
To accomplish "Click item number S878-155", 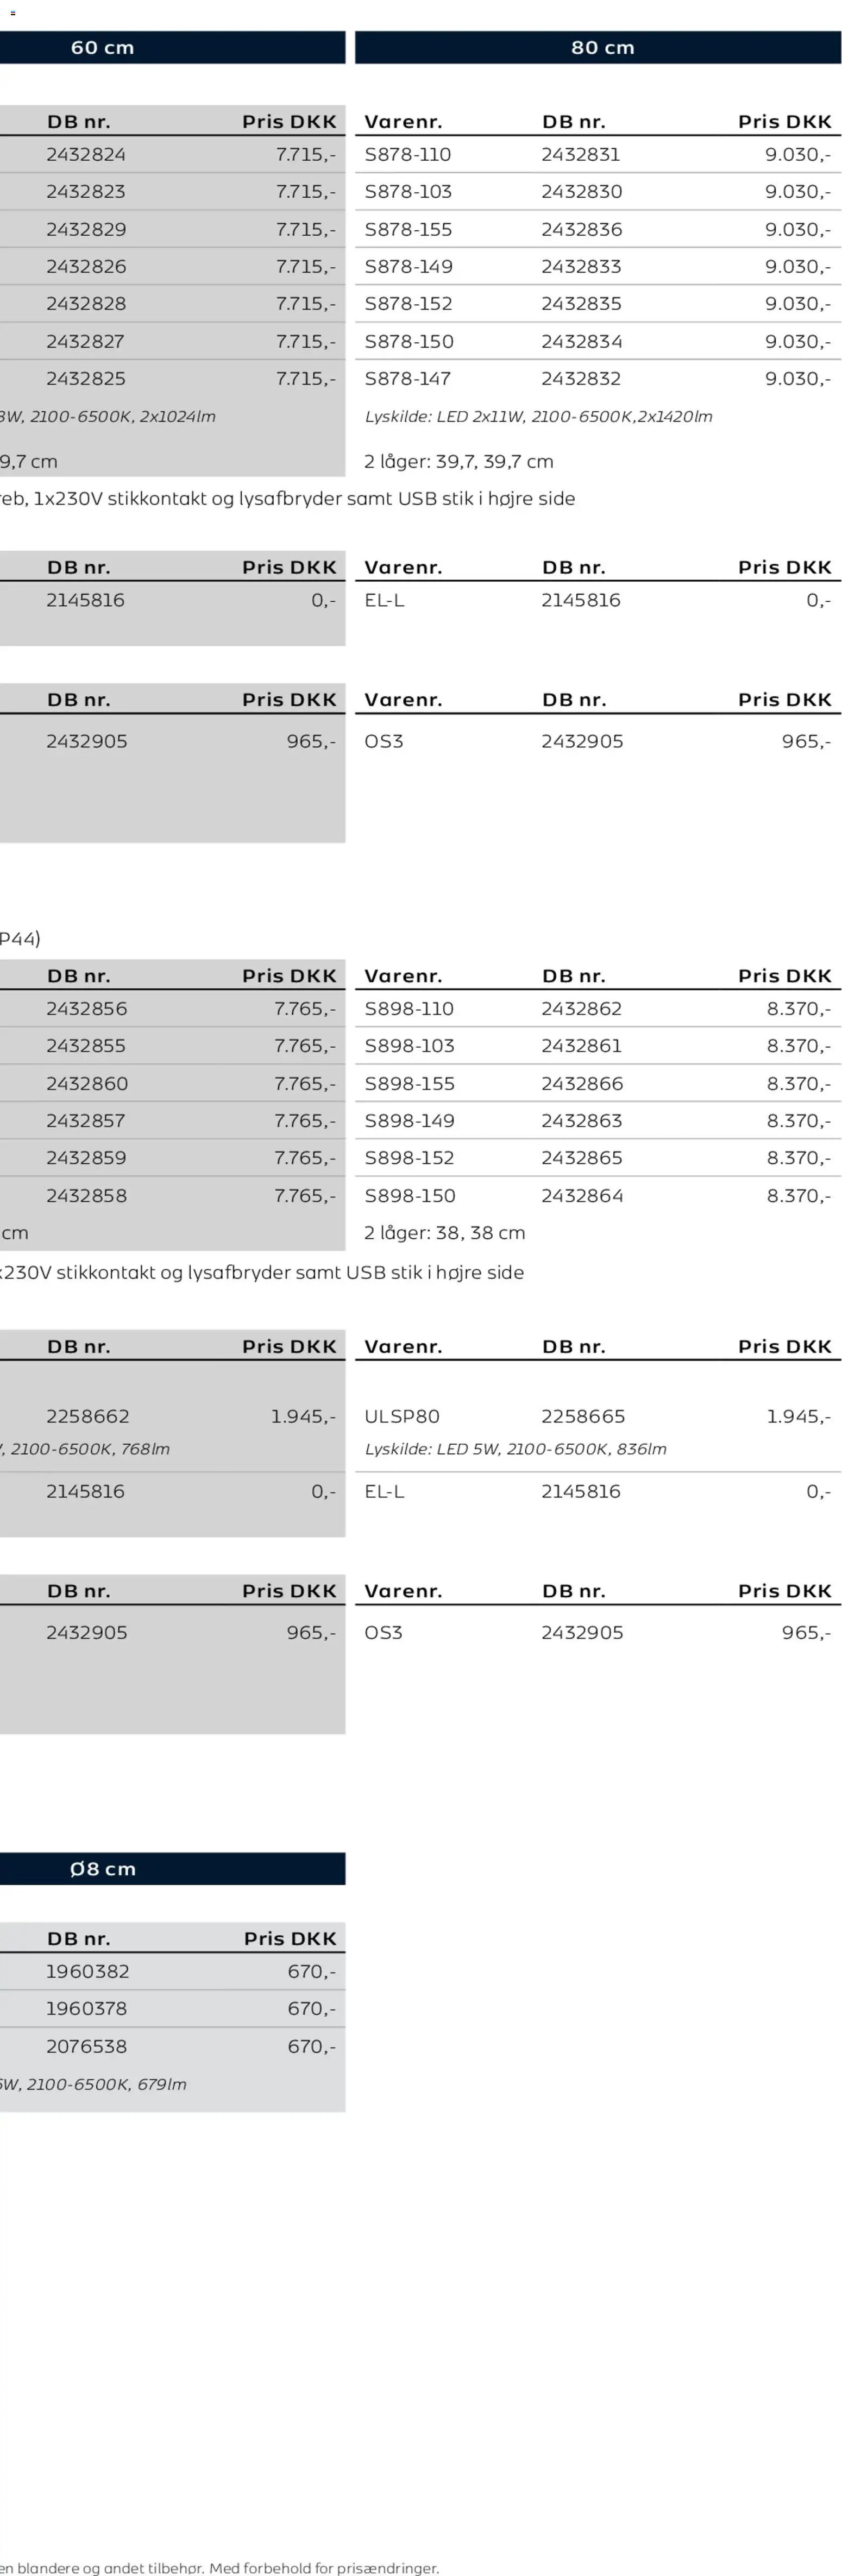I will click(408, 230).
